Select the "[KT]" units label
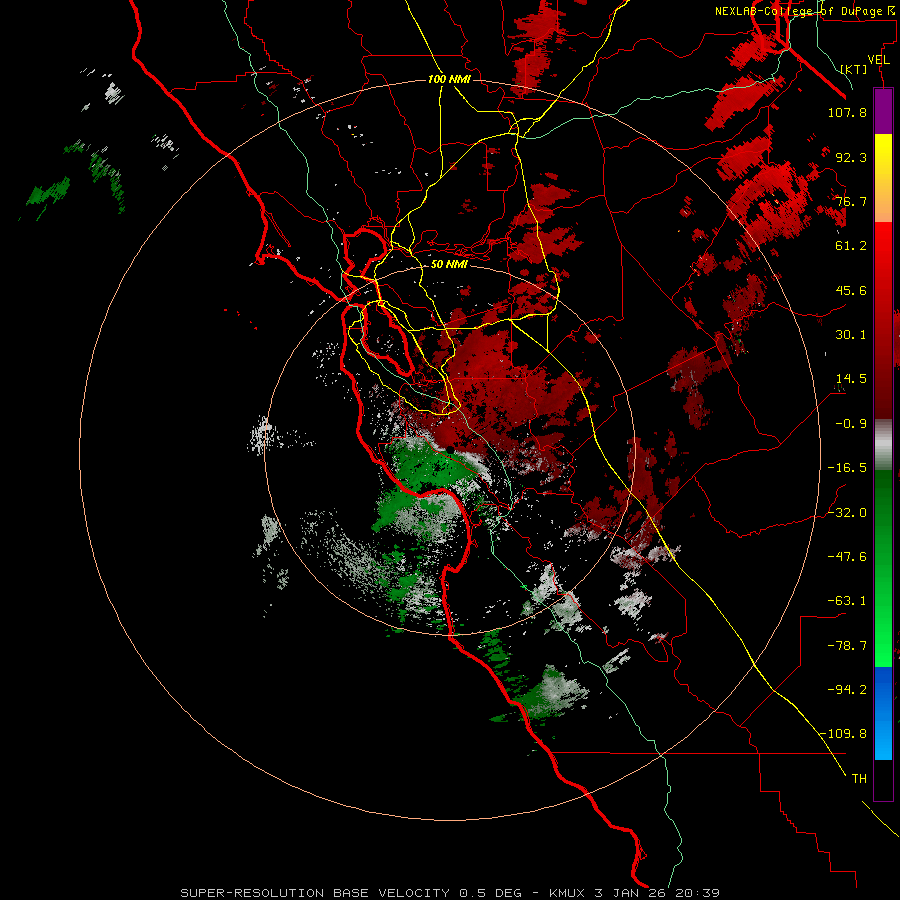The image size is (900, 900). [x=854, y=69]
